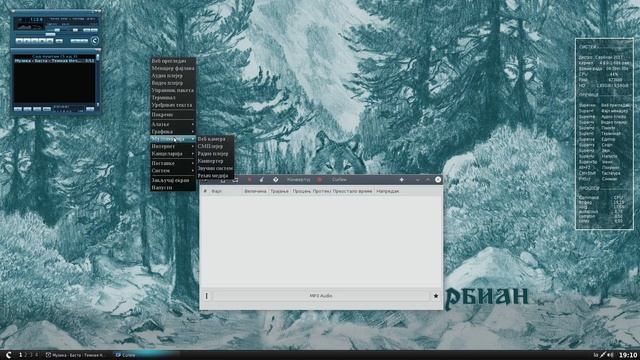Viewport: 640px width, 360px height.
Task: Close the converter window
Action: tap(438, 180)
